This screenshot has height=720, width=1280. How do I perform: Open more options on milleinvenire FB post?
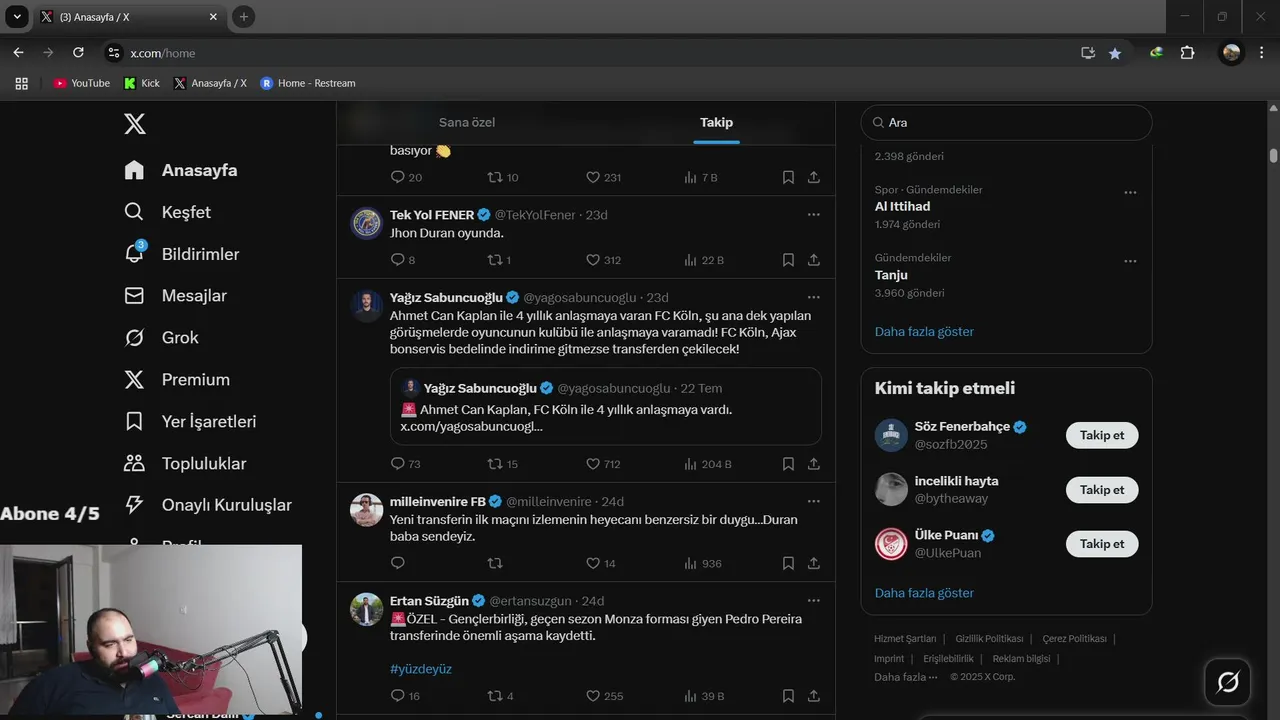(814, 501)
